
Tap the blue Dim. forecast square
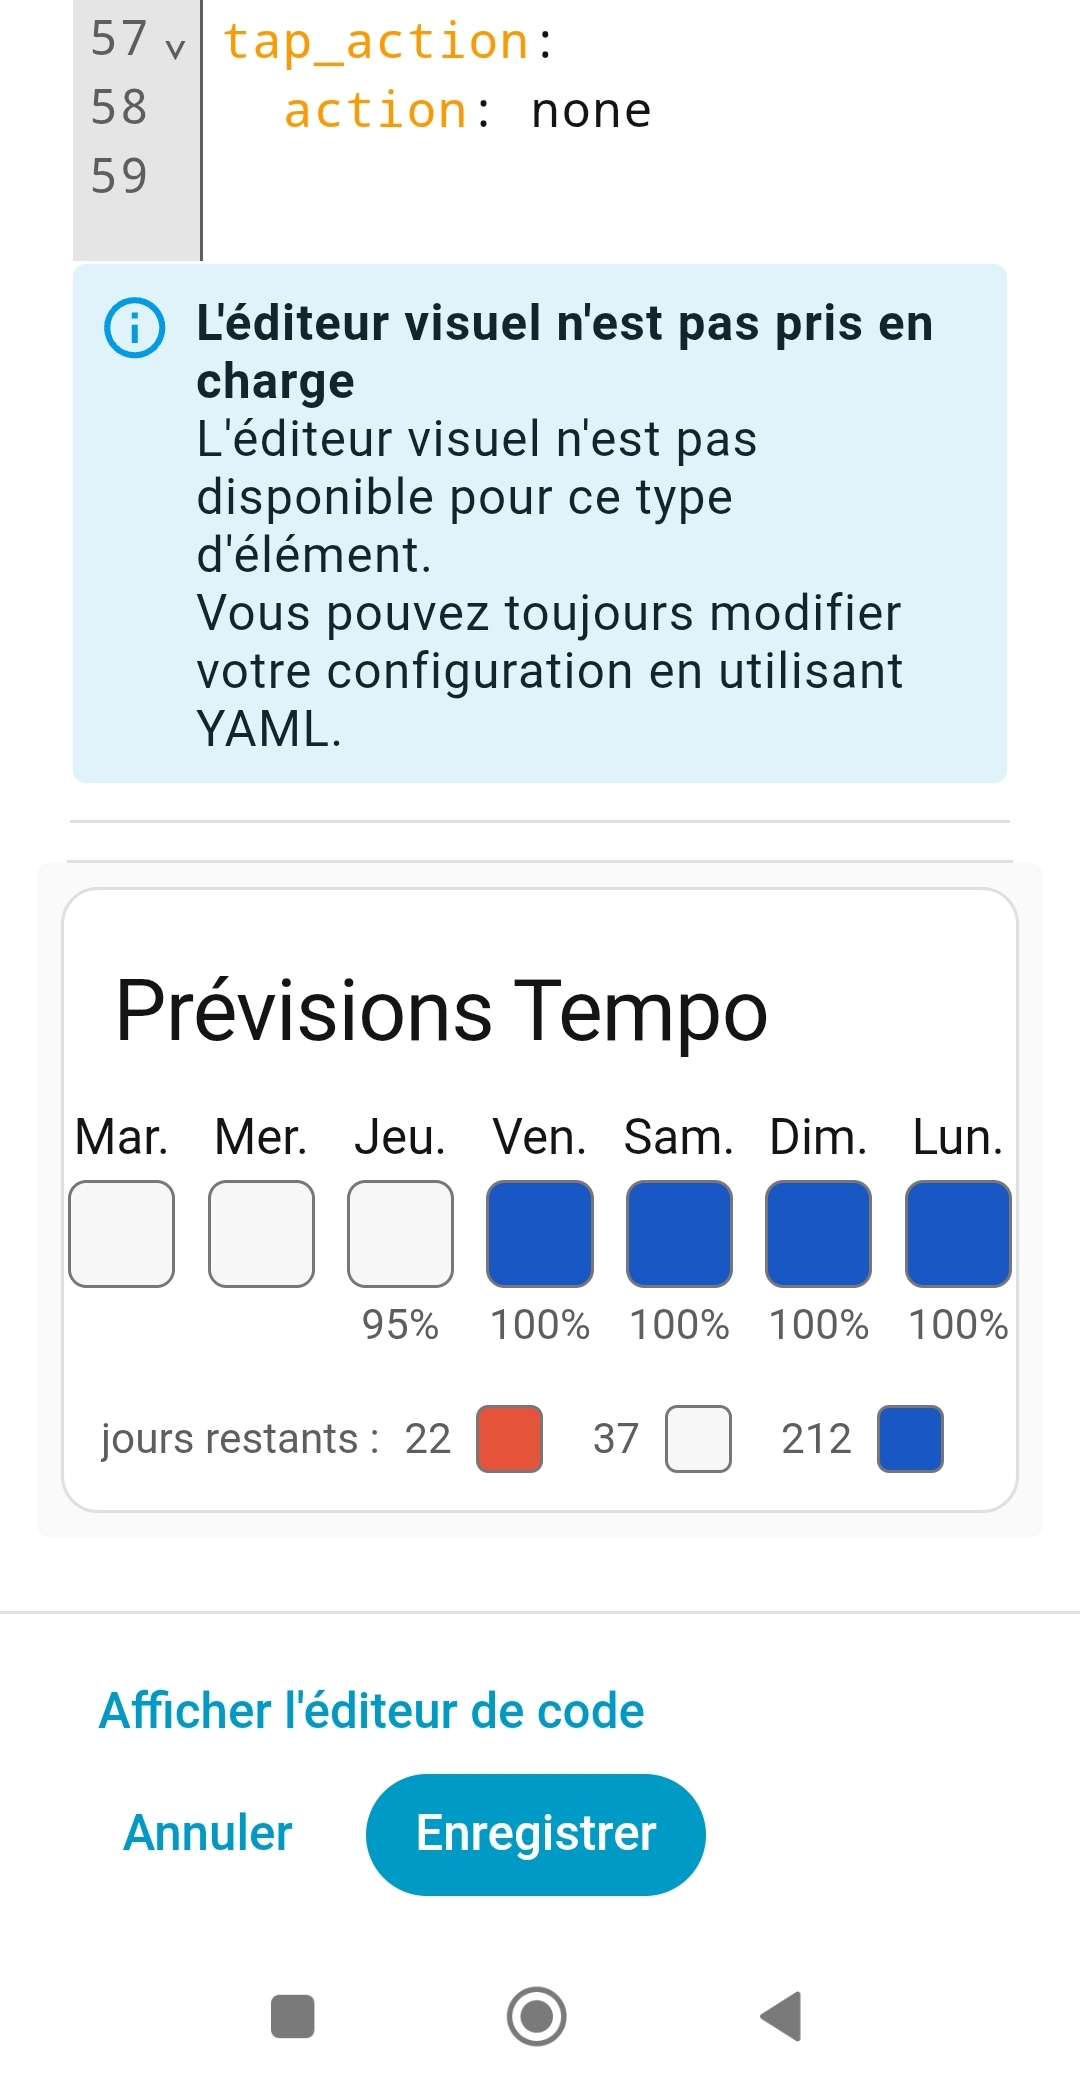[818, 1234]
